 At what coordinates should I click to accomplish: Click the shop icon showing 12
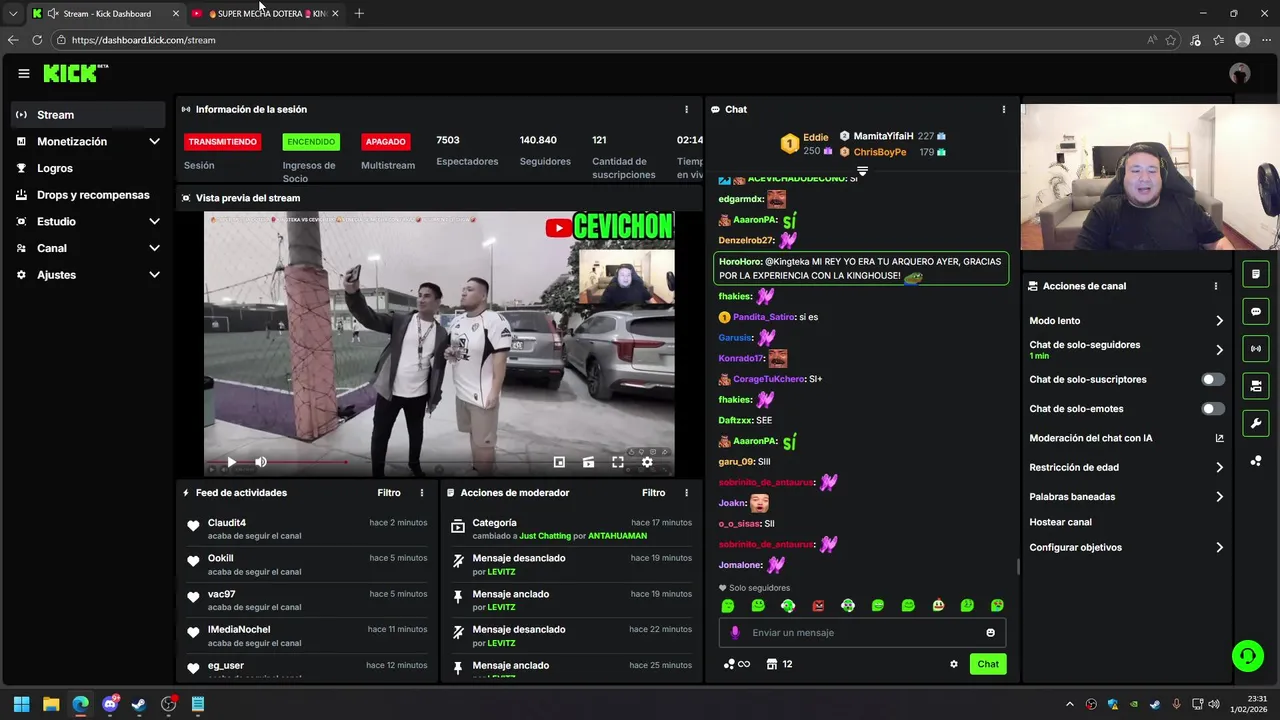coord(780,664)
